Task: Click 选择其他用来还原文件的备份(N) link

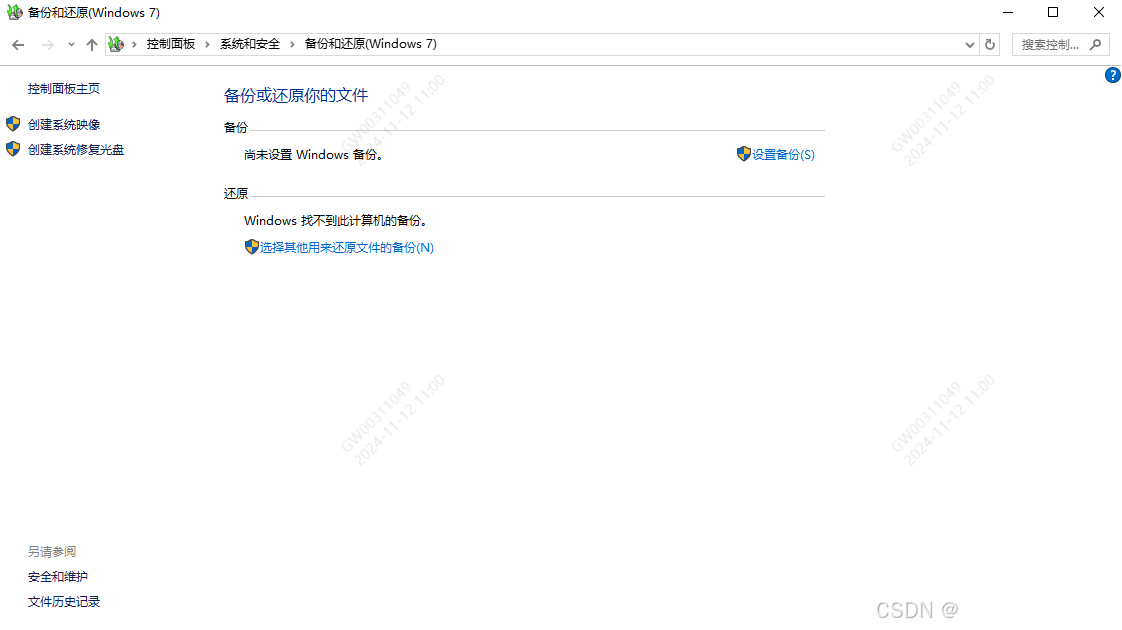Action: [x=346, y=248]
